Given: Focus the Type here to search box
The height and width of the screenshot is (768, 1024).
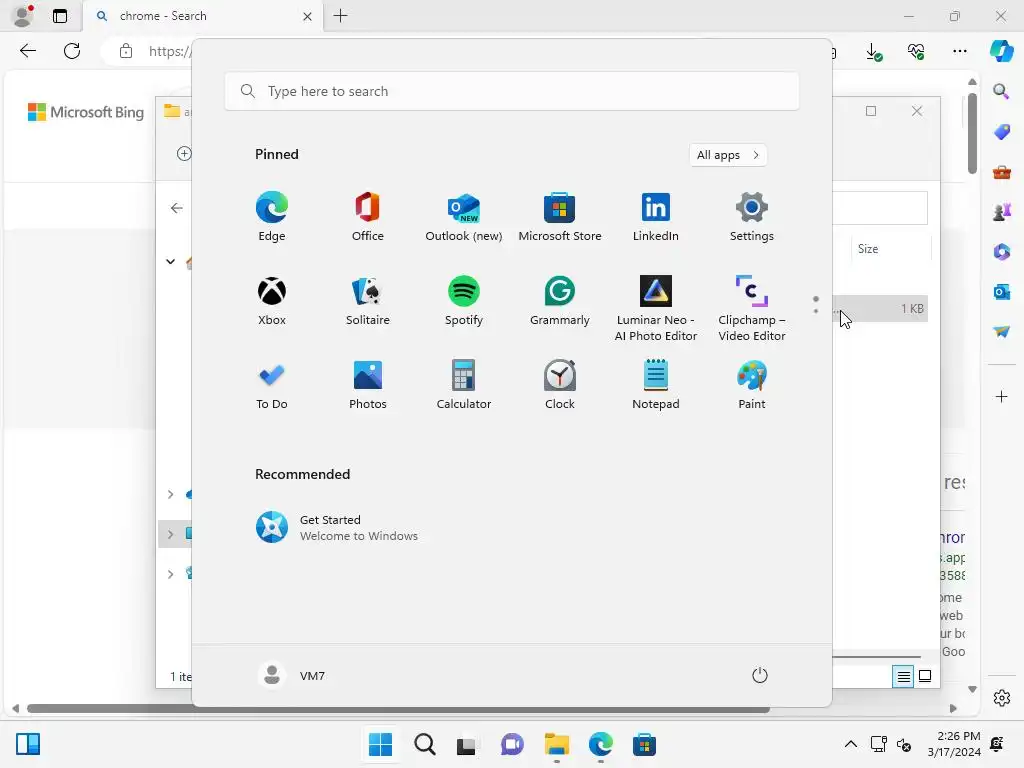Looking at the screenshot, I should (x=511, y=91).
